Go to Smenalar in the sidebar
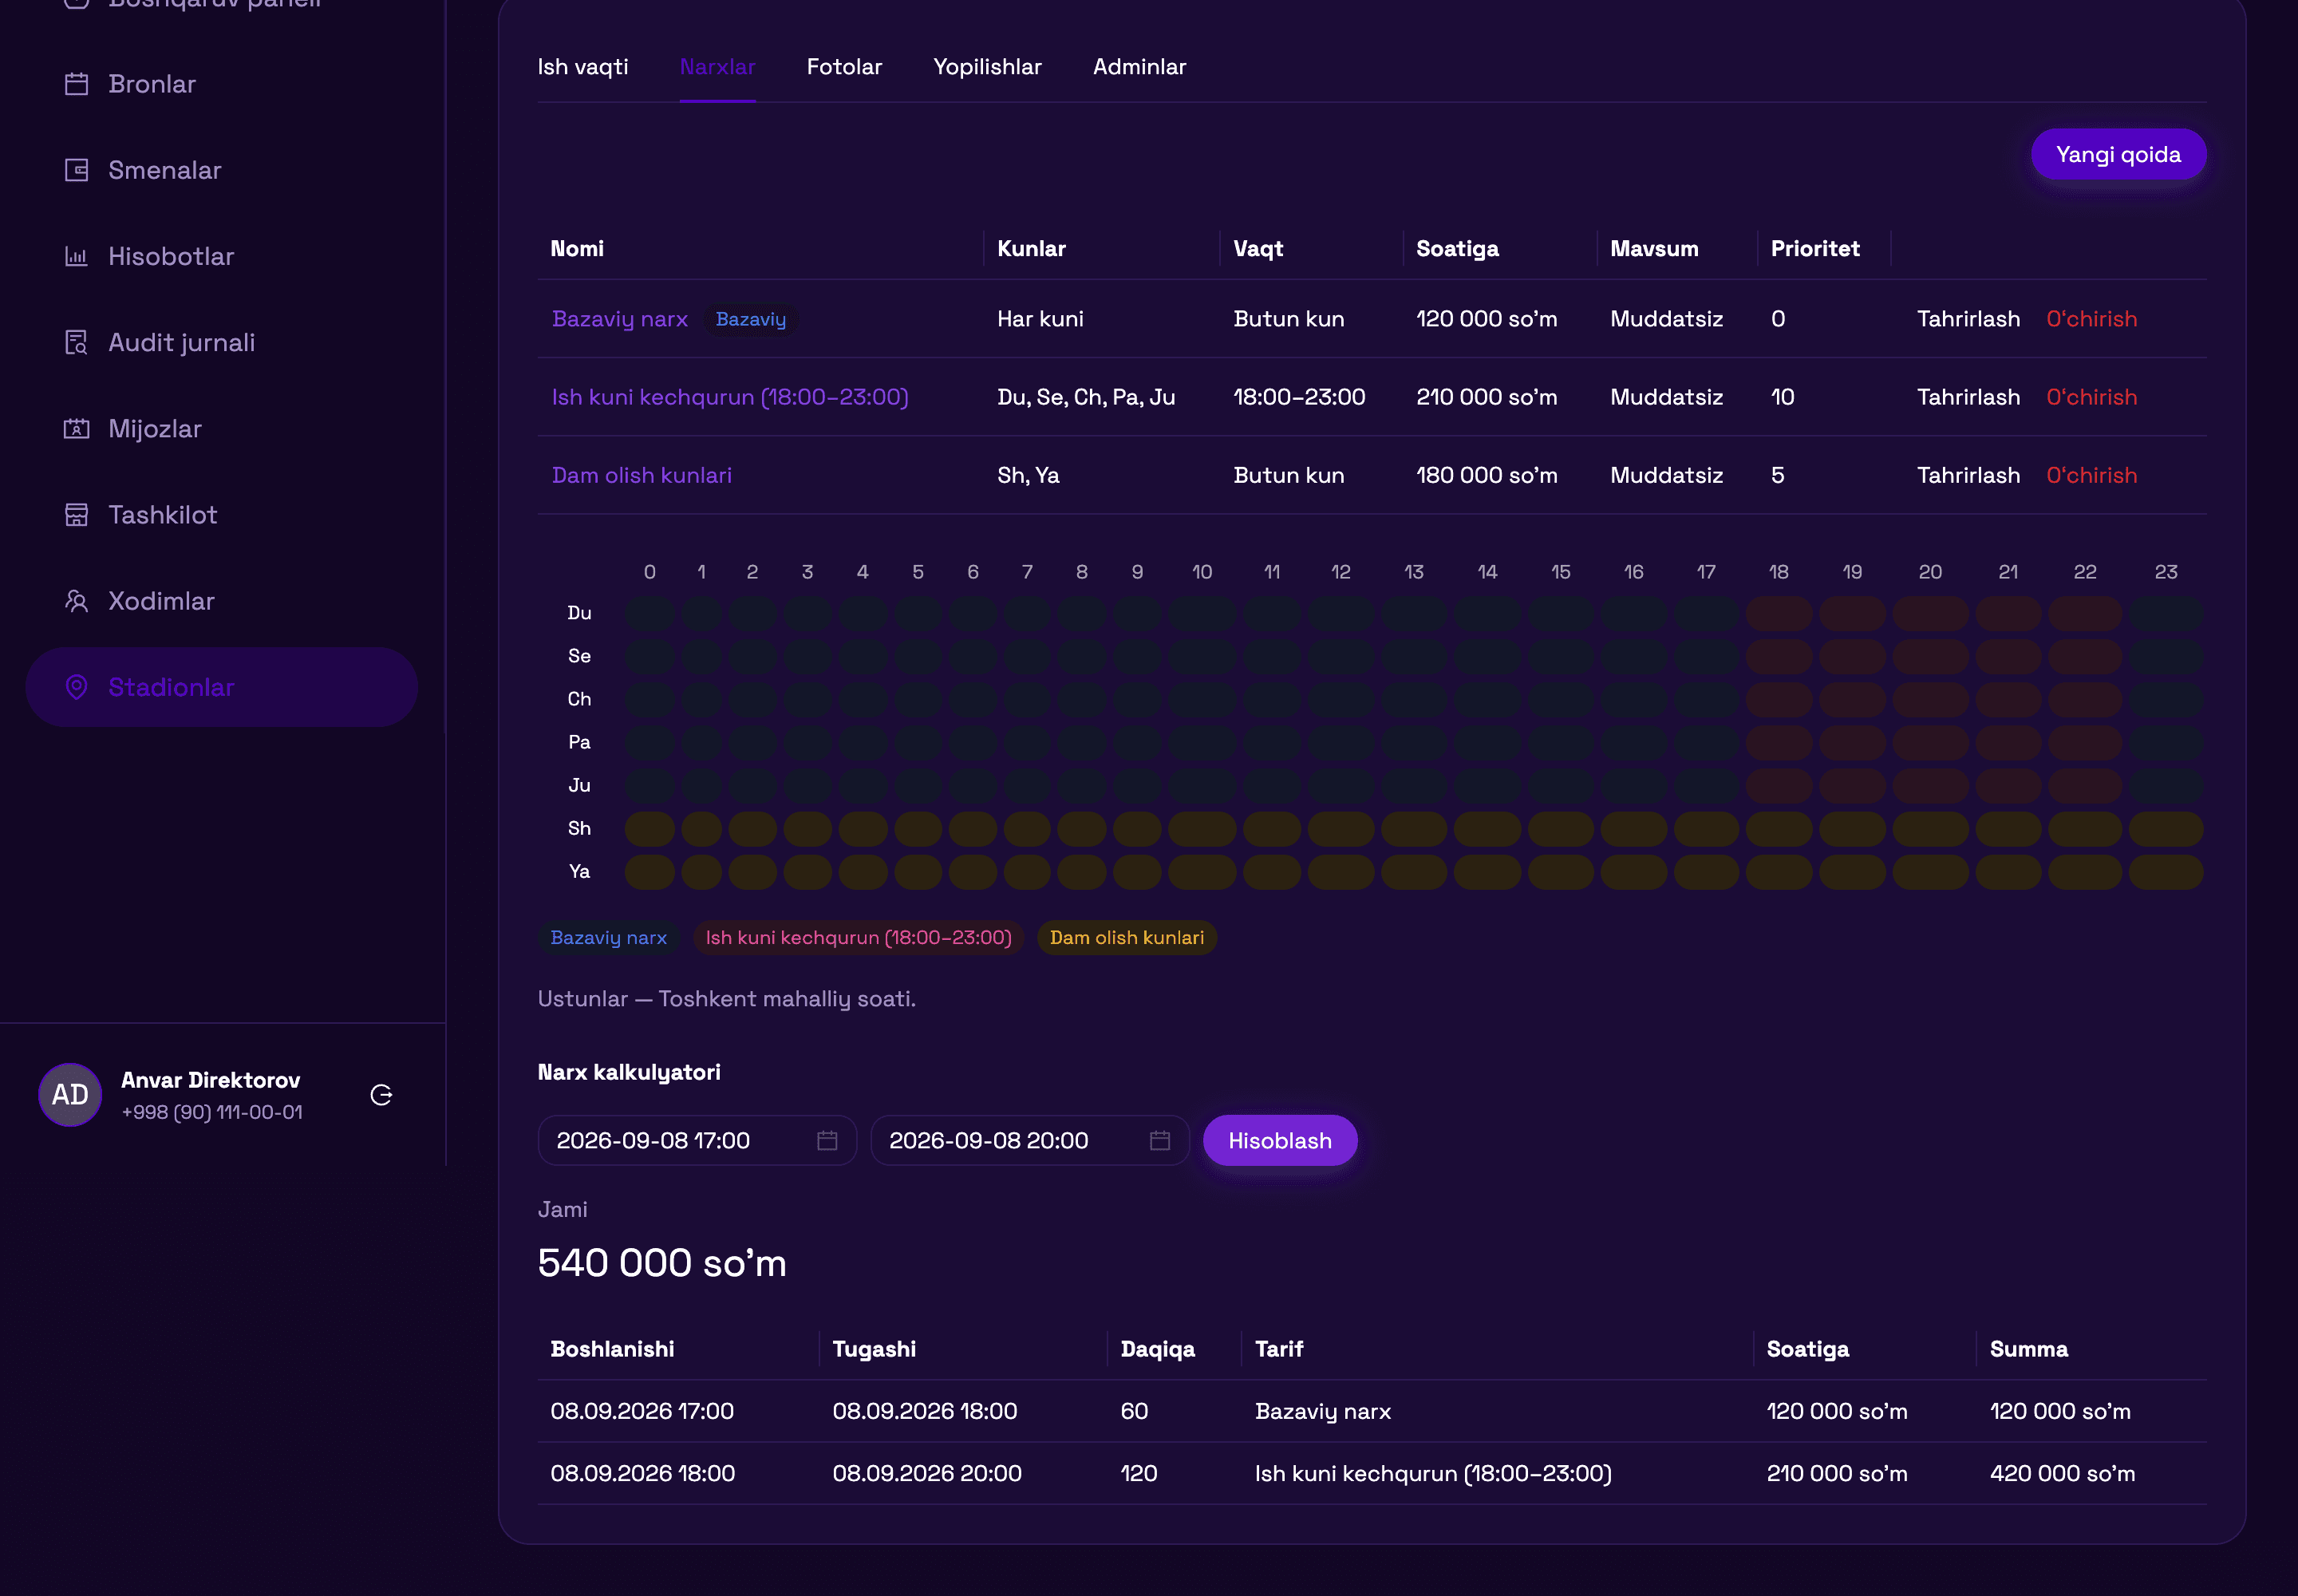The width and height of the screenshot is (2298, 1596). 222,170
